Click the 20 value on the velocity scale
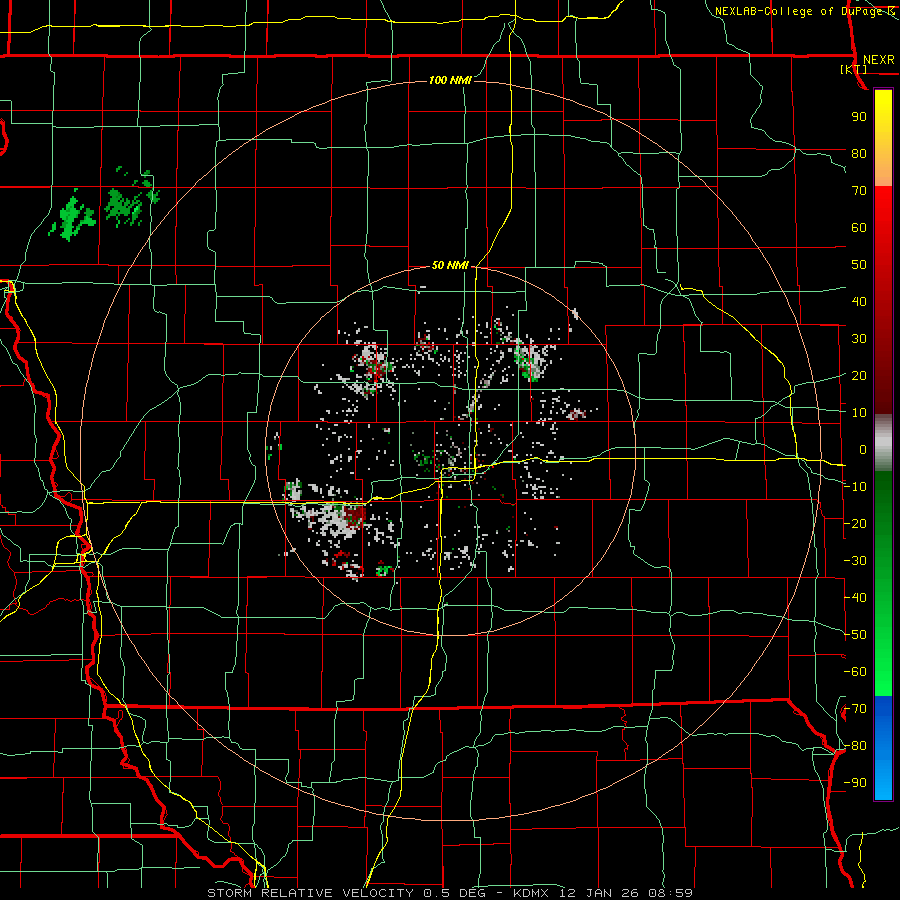 [x=859, y=376]
